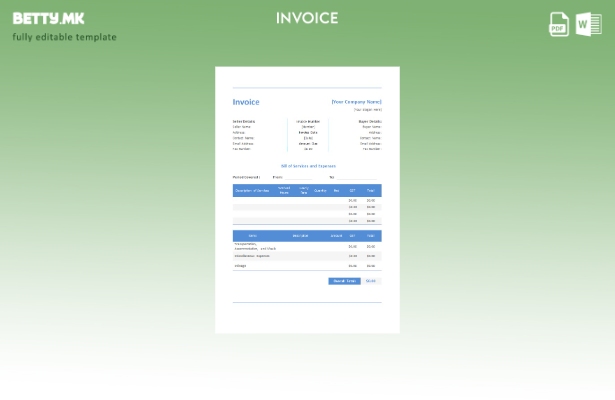Click the Word document format icon
This screenshot has height=400, width=615.
pos(589,24)
